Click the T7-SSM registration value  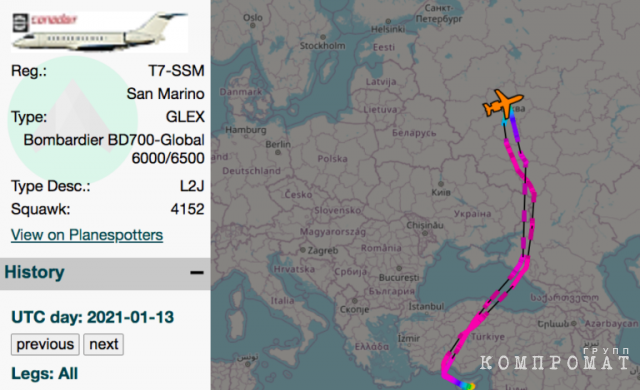pos(176,71)
